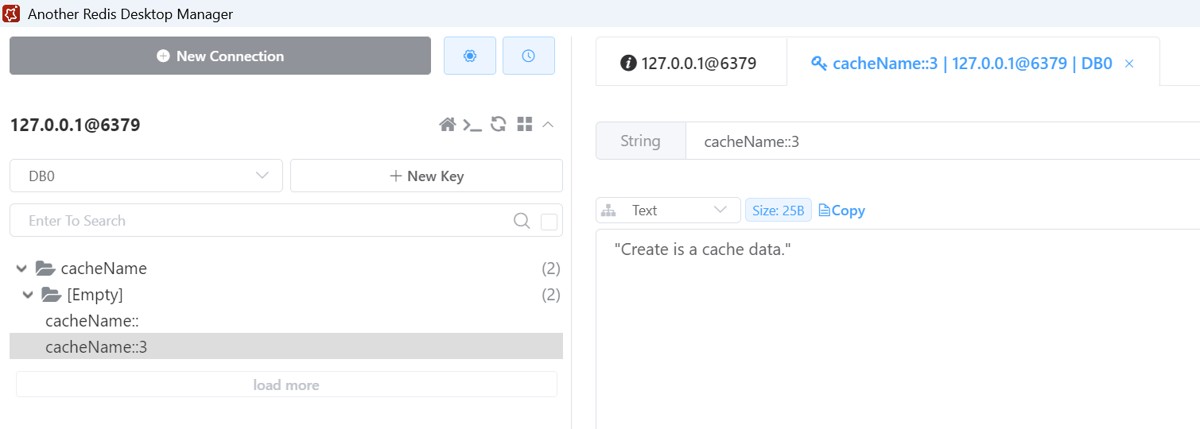Open the settings gear button

469,56
